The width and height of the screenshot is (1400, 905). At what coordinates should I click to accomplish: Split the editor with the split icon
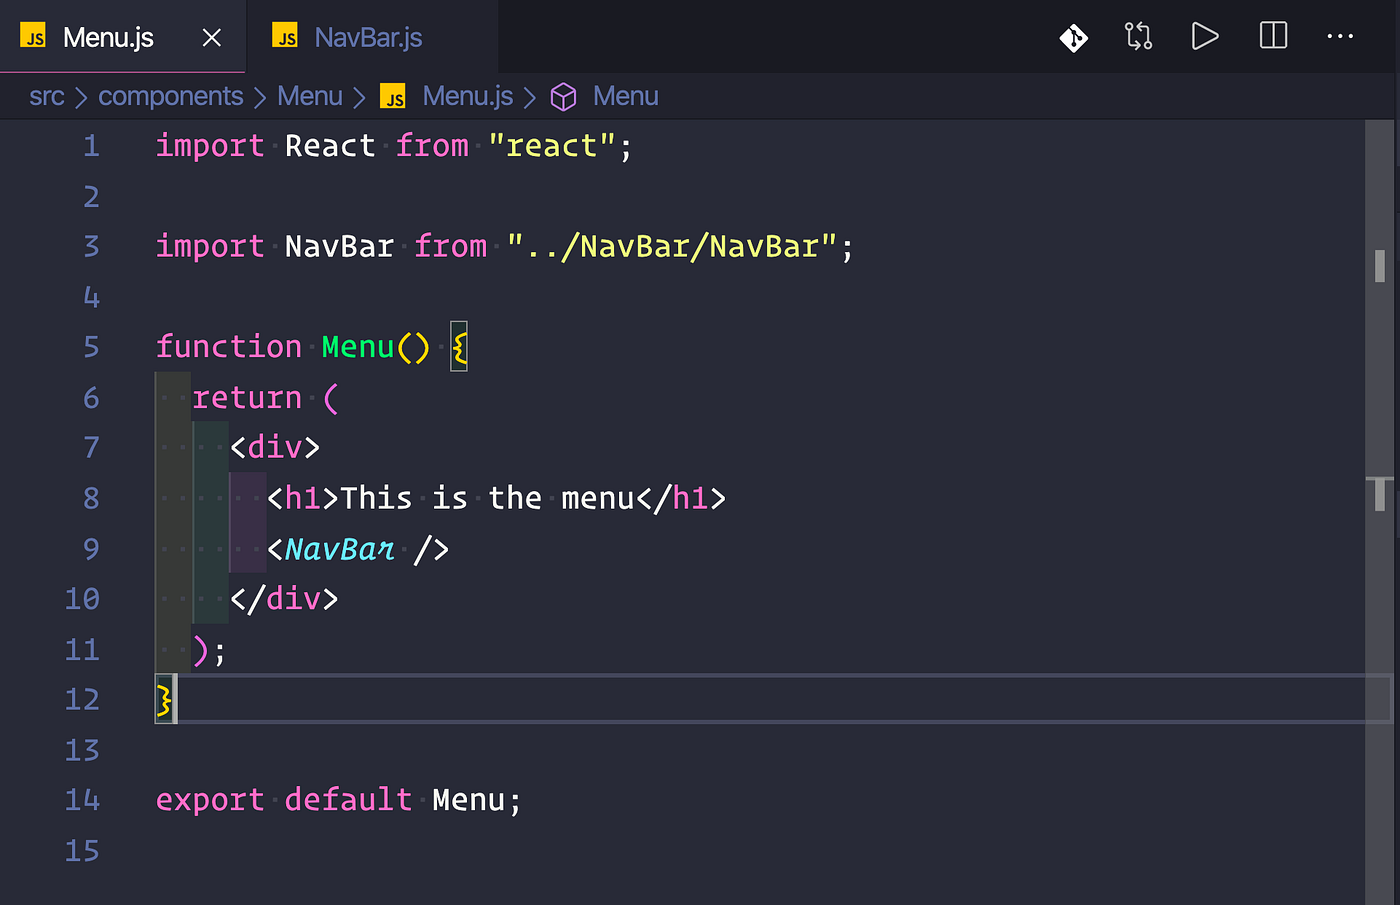(x=1272, y=36)
